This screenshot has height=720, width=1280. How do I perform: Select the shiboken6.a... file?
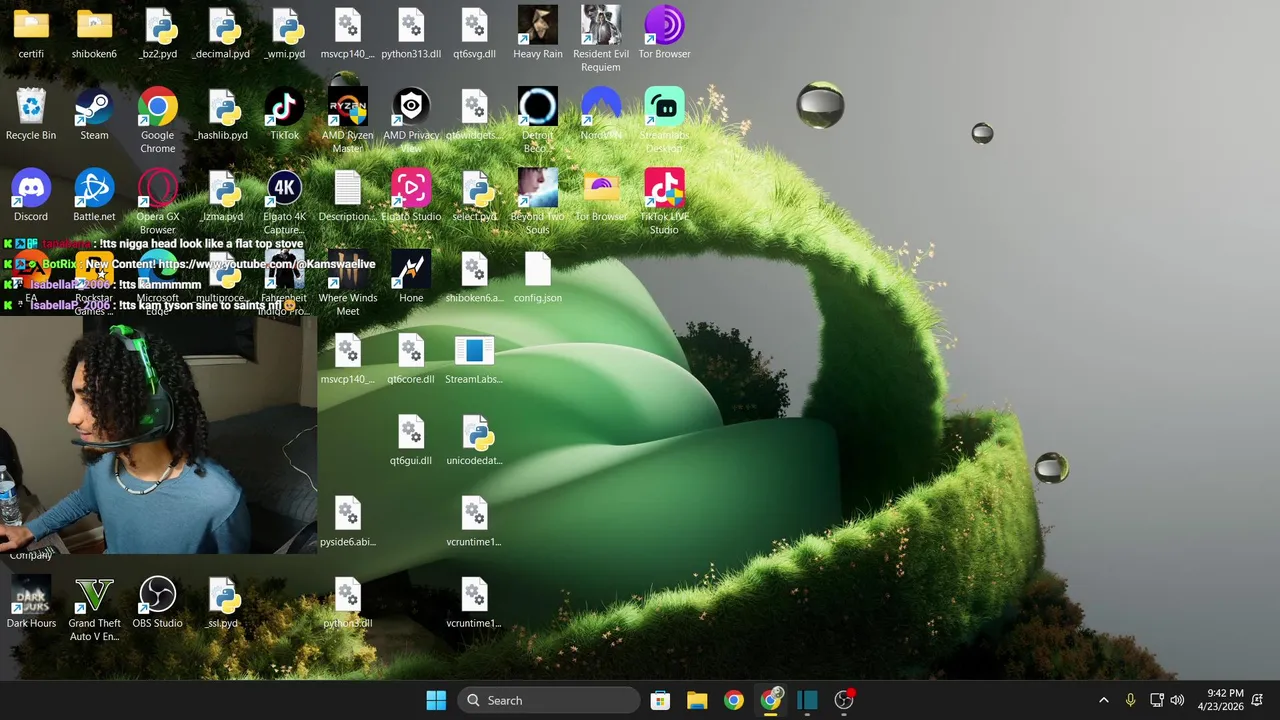(x=474, y=277)
